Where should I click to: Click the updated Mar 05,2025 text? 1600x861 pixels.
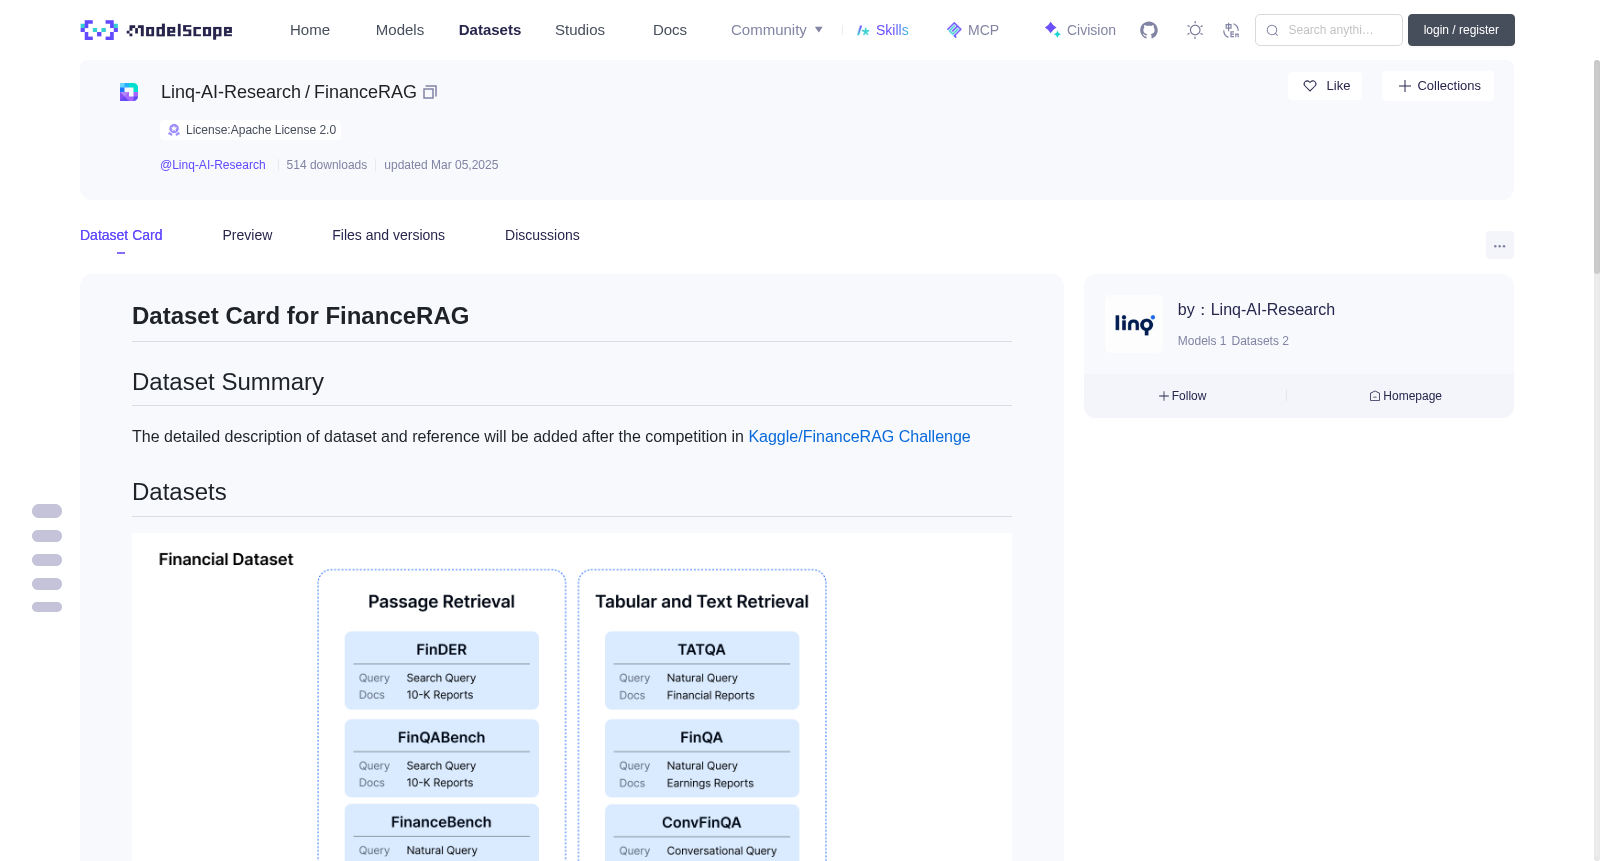[x=441, y=165]
